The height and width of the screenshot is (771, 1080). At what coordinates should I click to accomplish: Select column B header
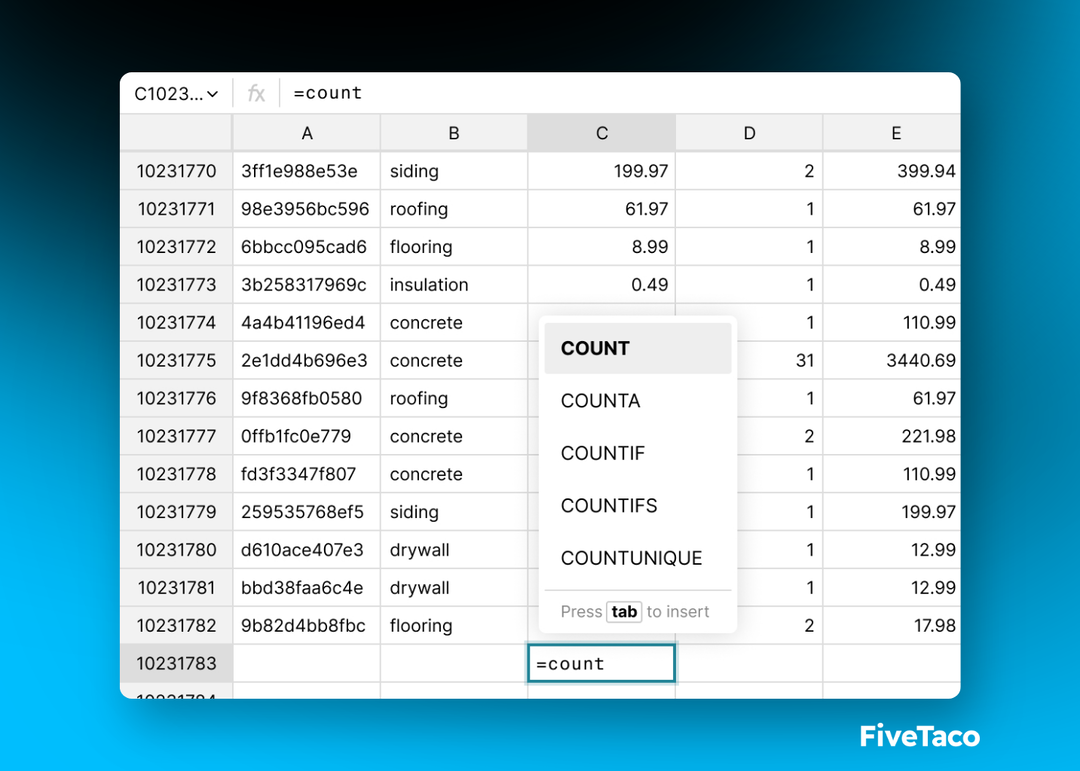pos(454,133)
